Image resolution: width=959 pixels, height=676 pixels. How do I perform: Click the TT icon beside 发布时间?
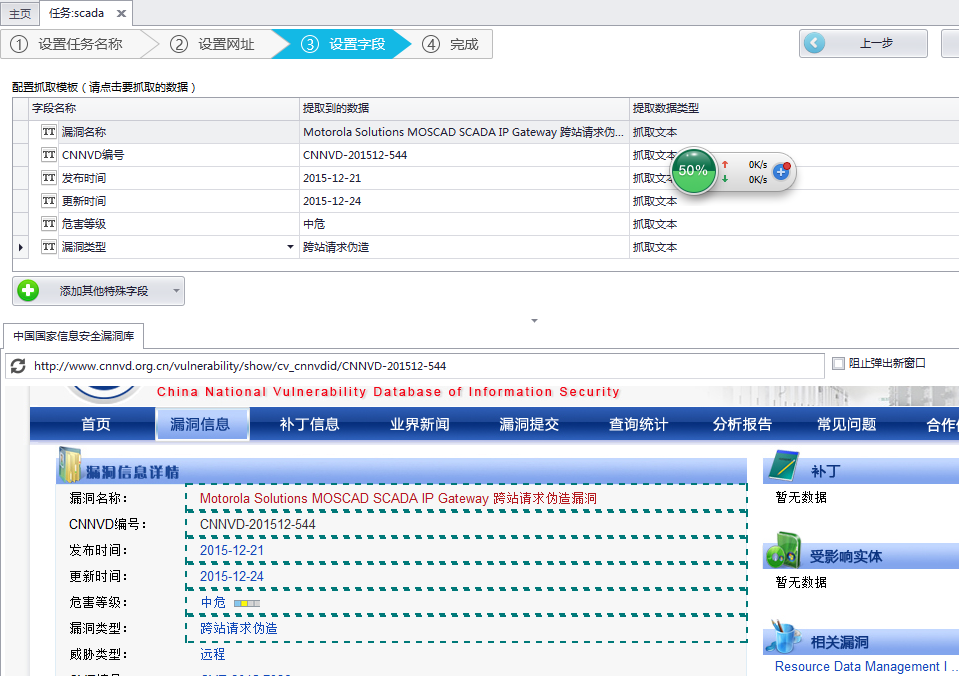[49, 178]
